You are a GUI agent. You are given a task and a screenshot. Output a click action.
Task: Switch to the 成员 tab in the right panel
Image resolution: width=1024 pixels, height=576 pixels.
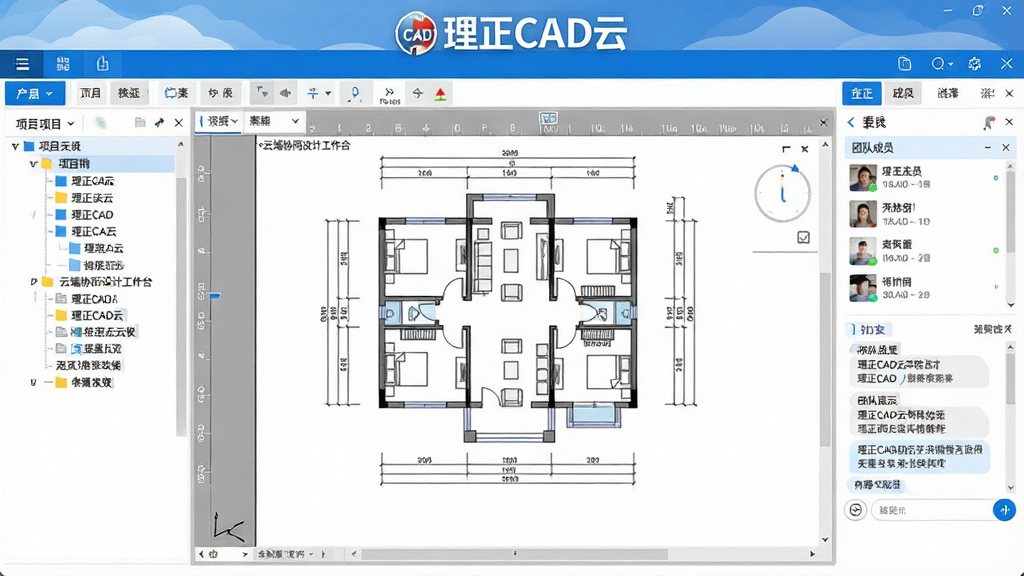903,93
